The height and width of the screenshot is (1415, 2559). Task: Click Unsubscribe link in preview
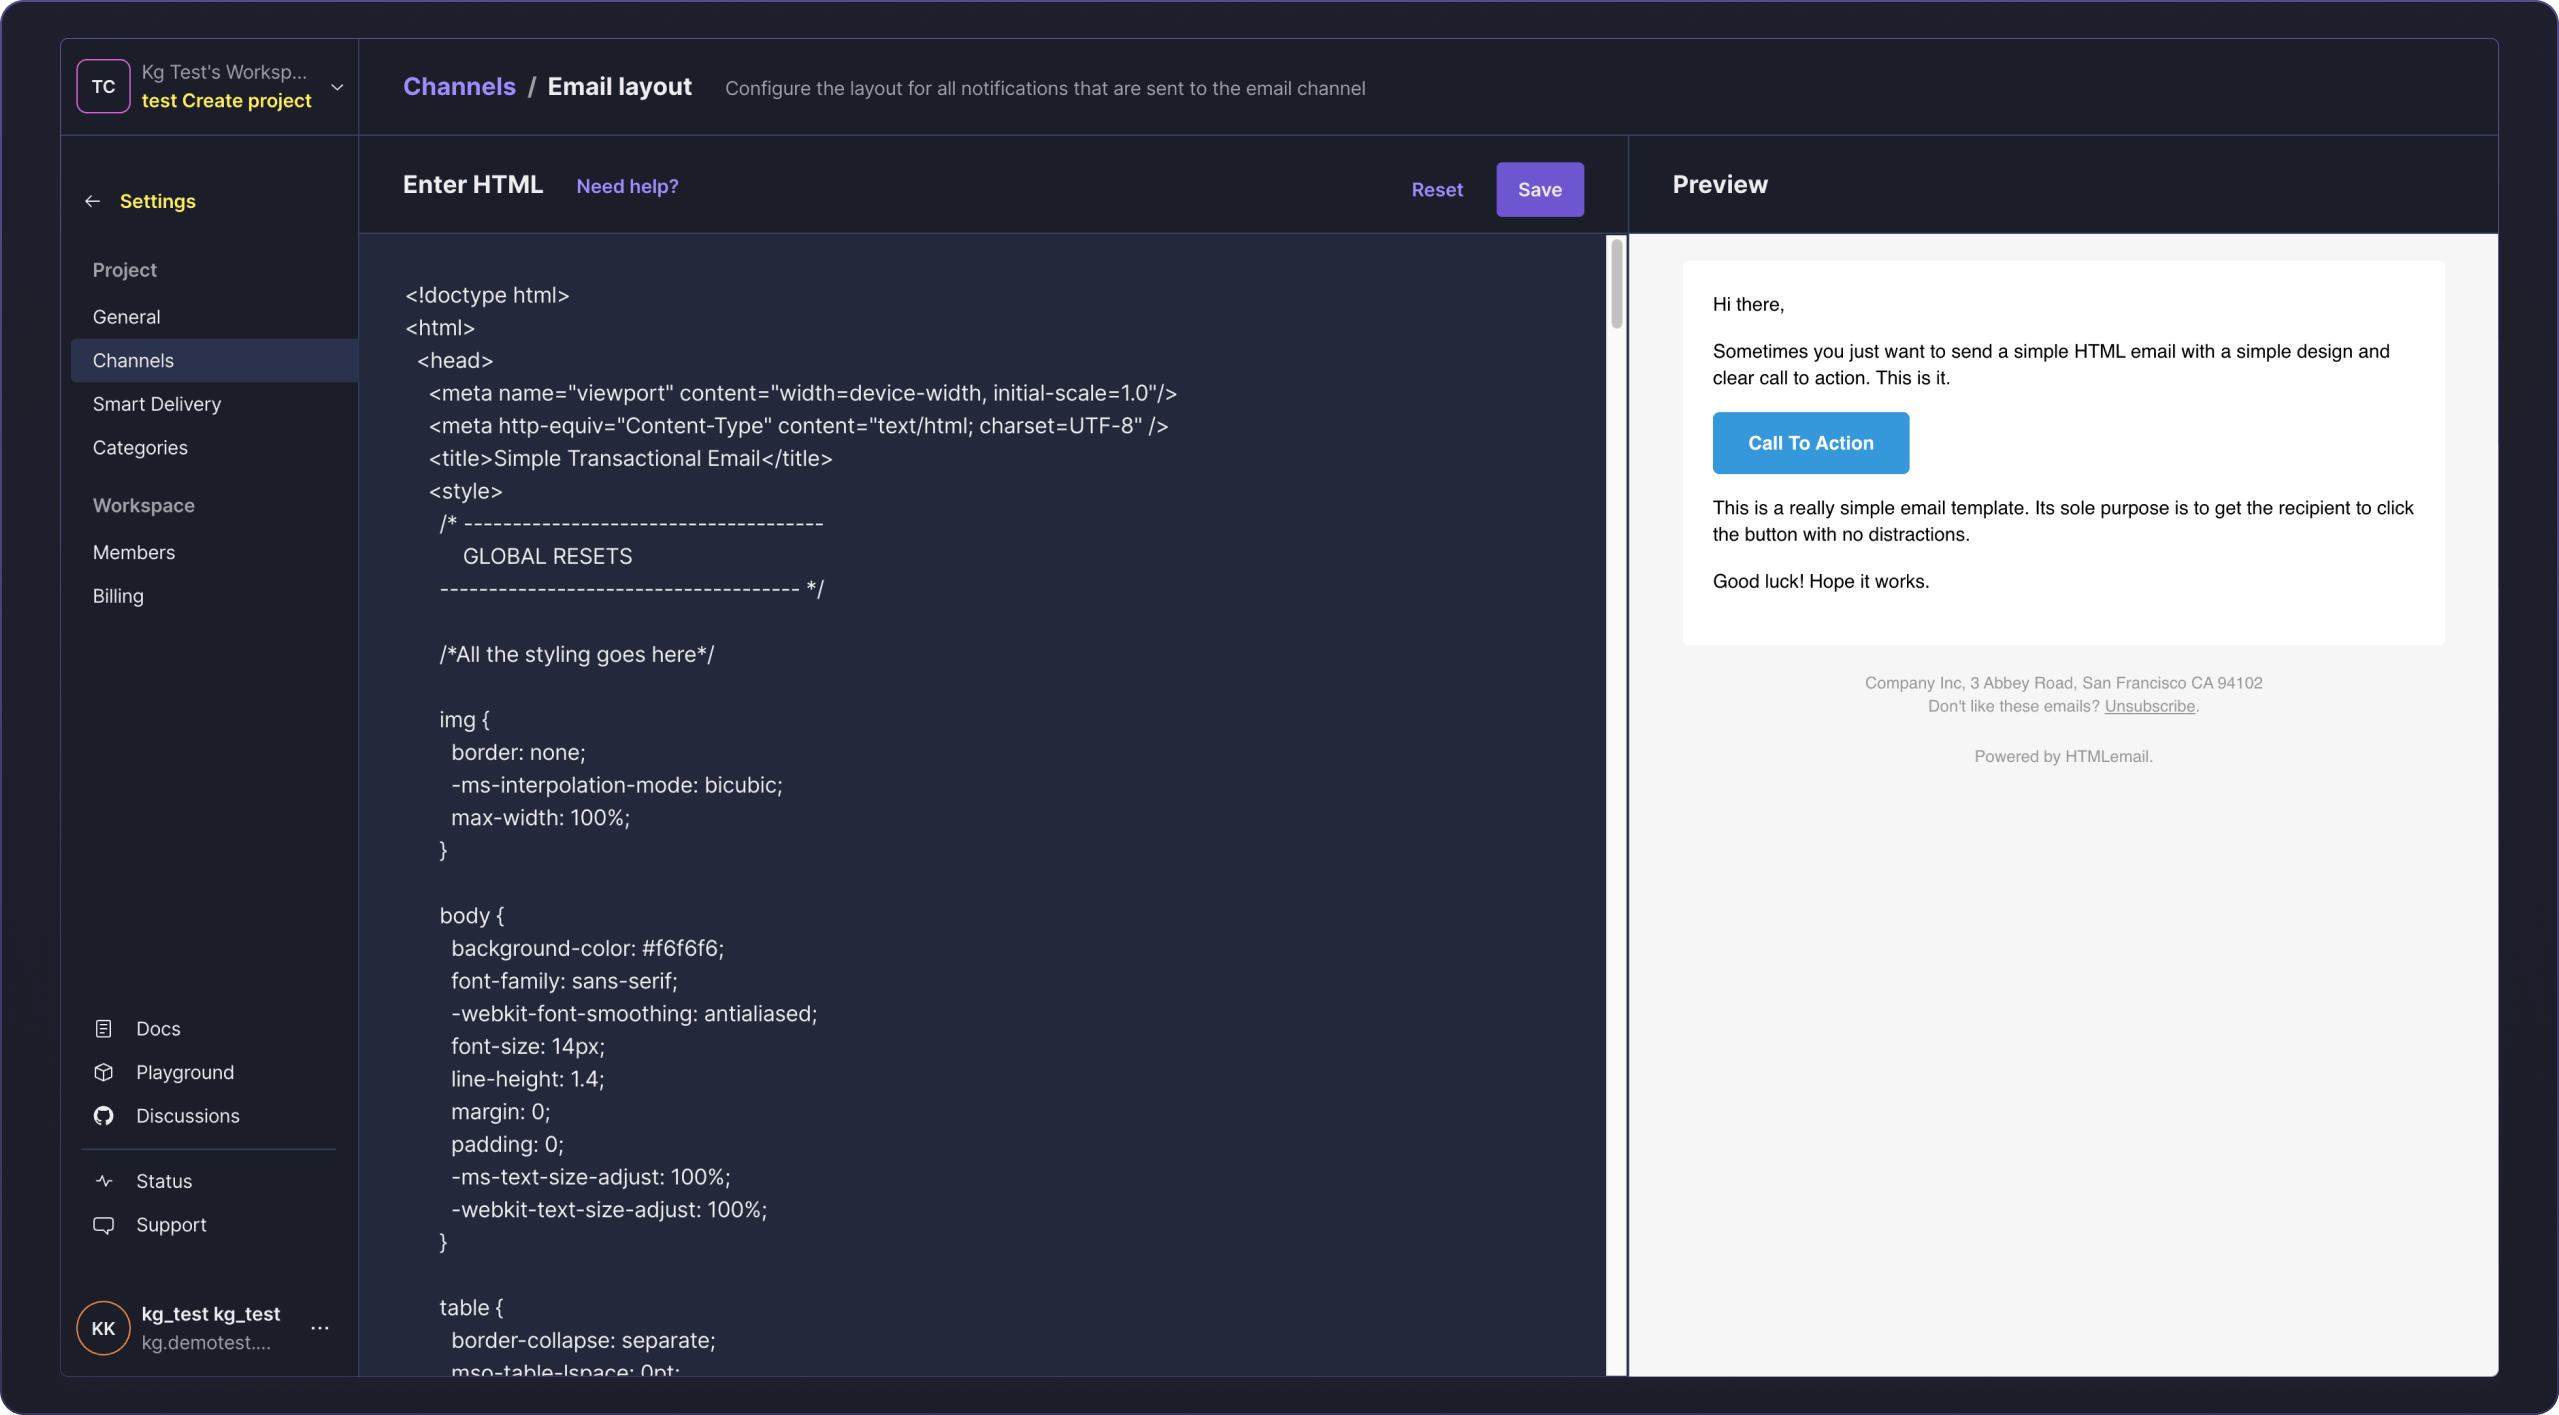[2149, 706]
